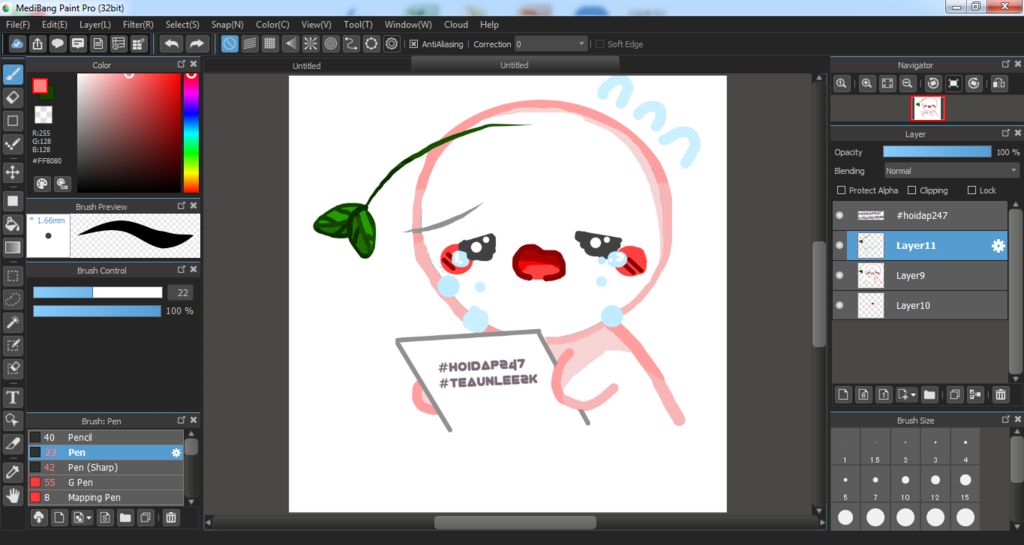The width and height of the screenshot is (1024, 545).
Task: Click the cloud save icon in the toolbar
Action: pos(17,44)
